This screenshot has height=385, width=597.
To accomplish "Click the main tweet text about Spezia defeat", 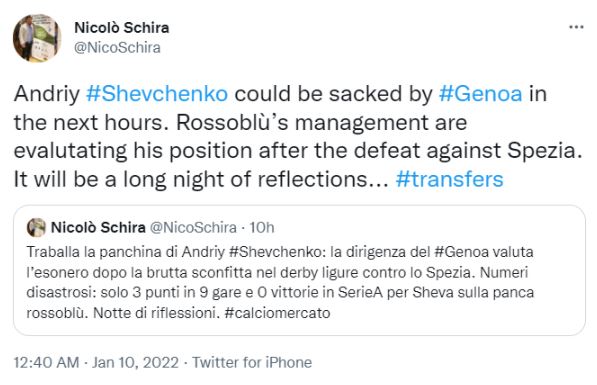I will click(x=298, y=136).
